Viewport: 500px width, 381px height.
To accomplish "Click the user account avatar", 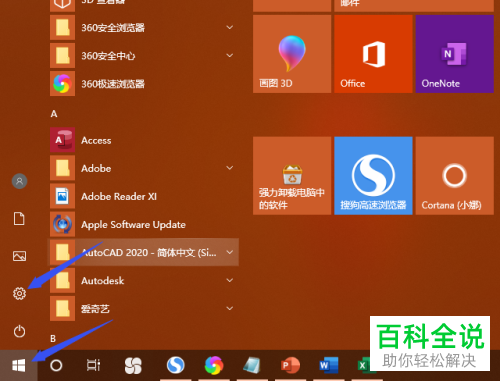I will pyautogui.click(x=19, y=181).
